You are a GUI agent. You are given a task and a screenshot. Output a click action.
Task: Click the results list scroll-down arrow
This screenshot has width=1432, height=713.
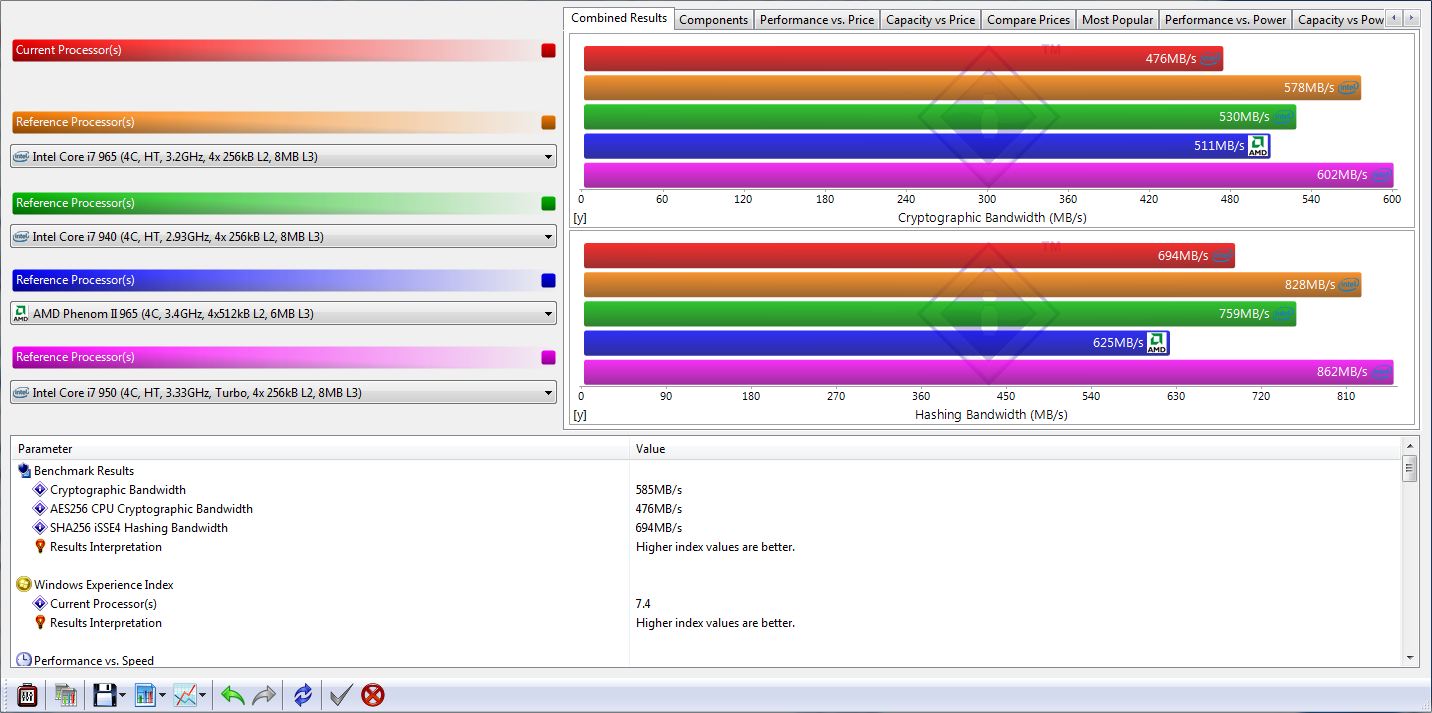(x=1410, y=658)
